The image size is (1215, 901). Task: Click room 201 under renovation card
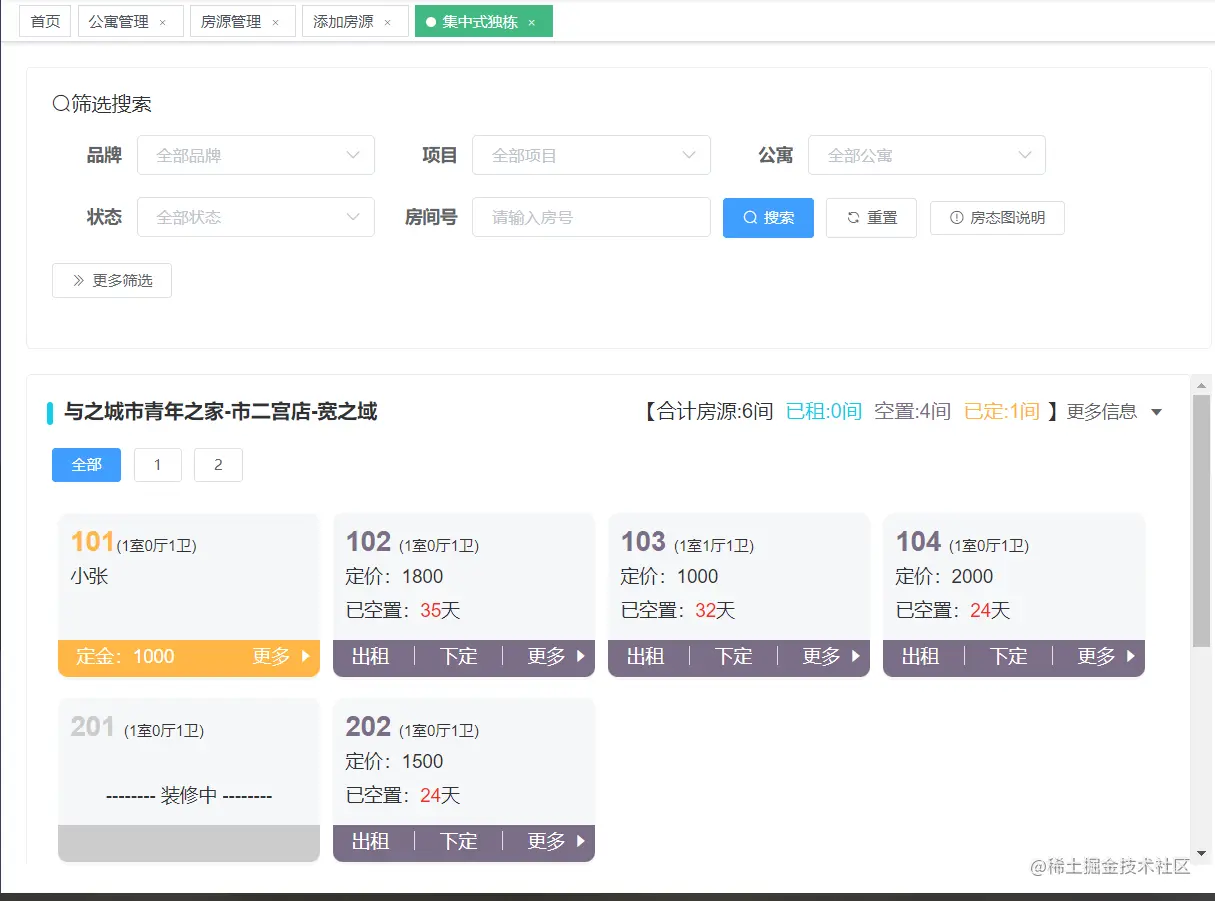pos(189,780)
